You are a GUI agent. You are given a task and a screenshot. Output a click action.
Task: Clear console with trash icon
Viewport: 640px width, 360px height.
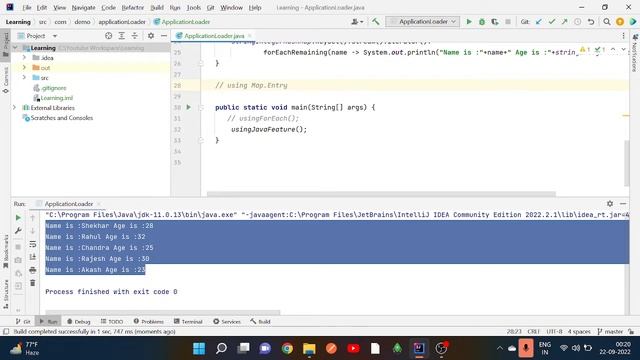(x=33, y=283)
